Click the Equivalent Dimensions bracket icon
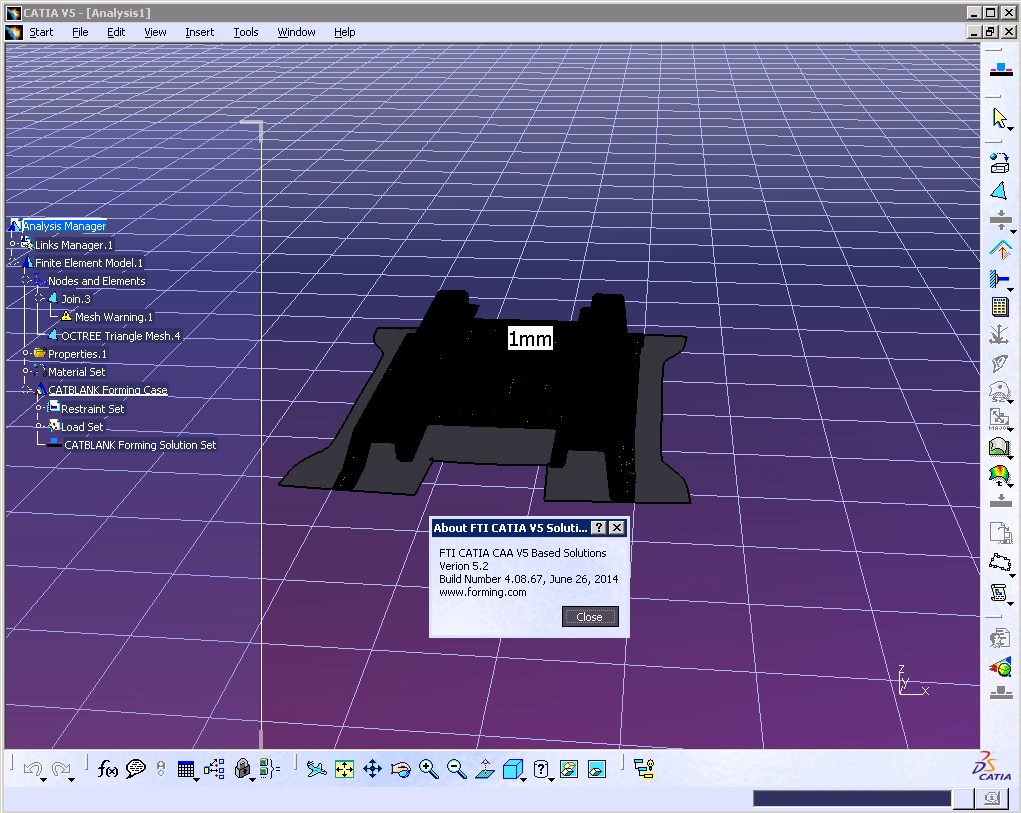This screenshot has width=1021, height=813. 269,769
